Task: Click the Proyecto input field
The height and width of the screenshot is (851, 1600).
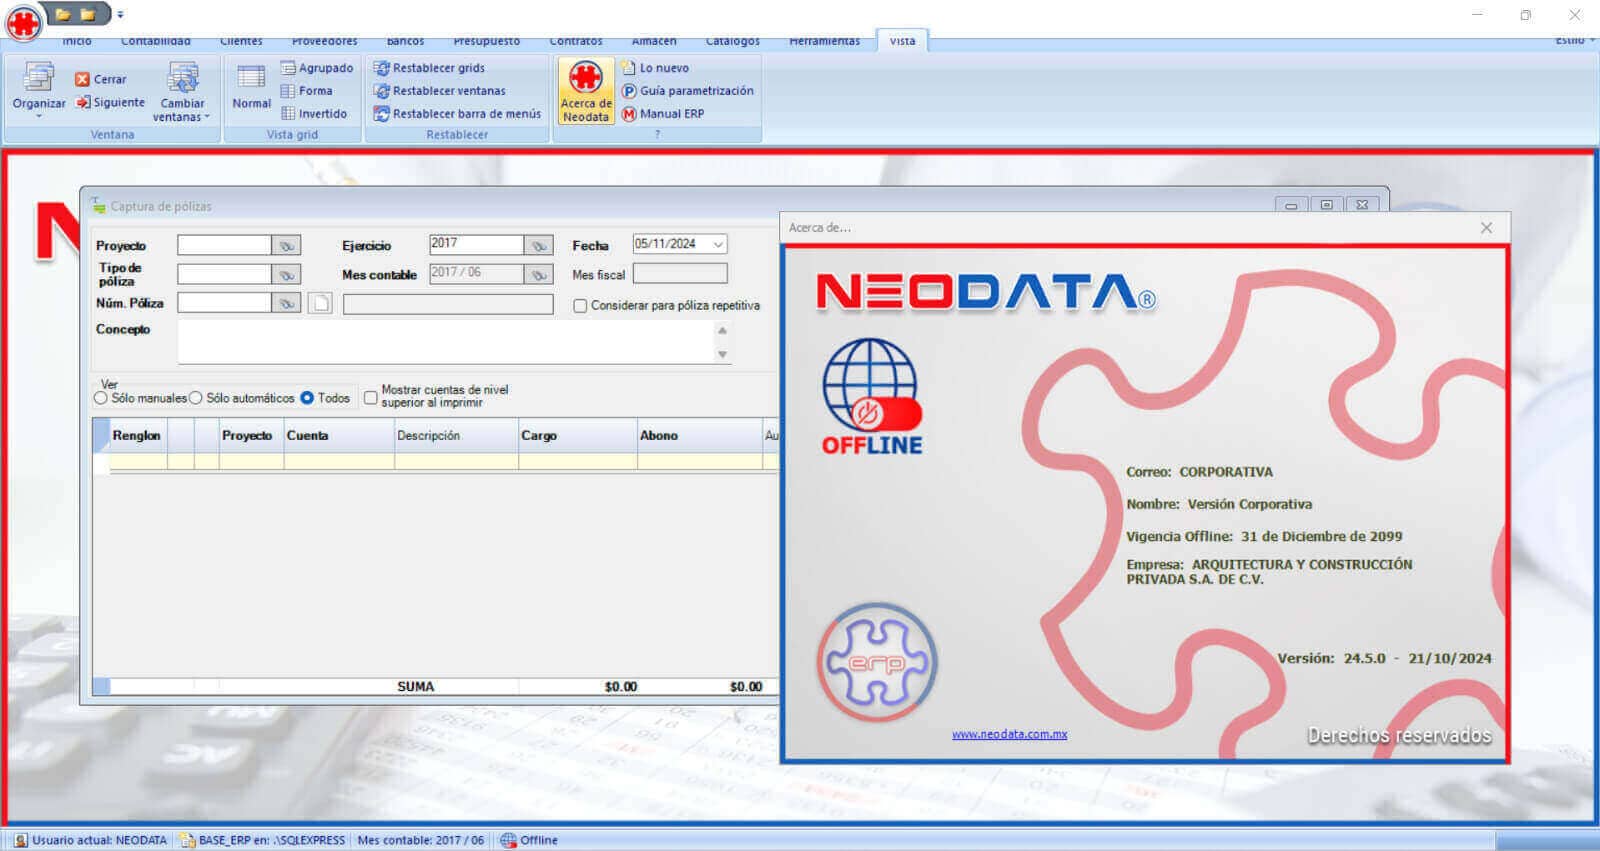Action: [224, 245]
